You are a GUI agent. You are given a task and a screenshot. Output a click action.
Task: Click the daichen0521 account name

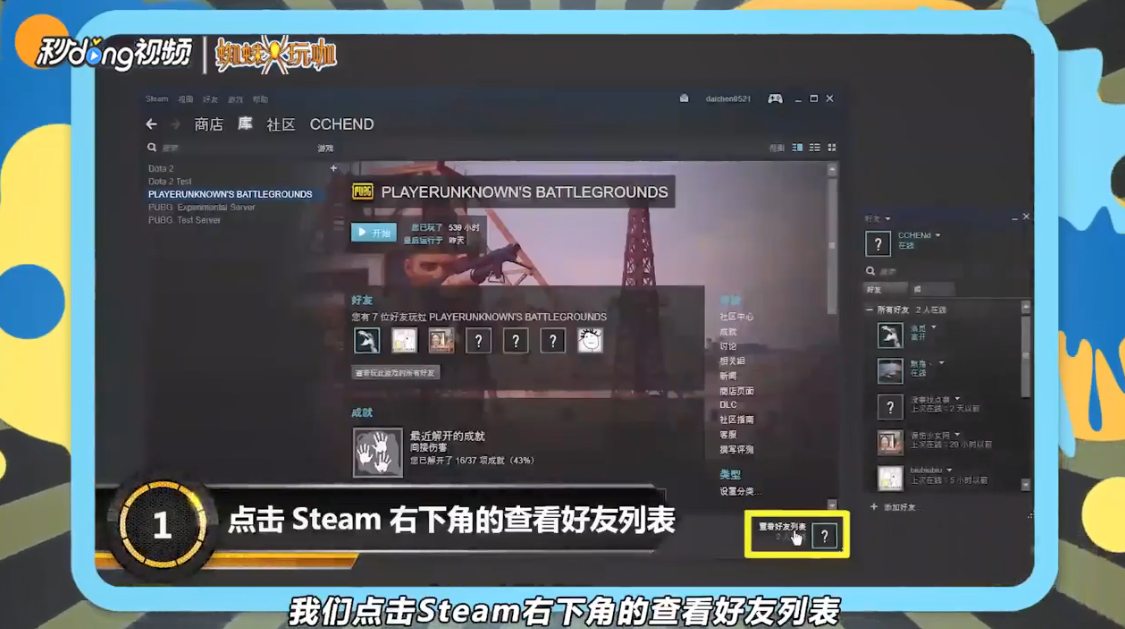(728, 99)
